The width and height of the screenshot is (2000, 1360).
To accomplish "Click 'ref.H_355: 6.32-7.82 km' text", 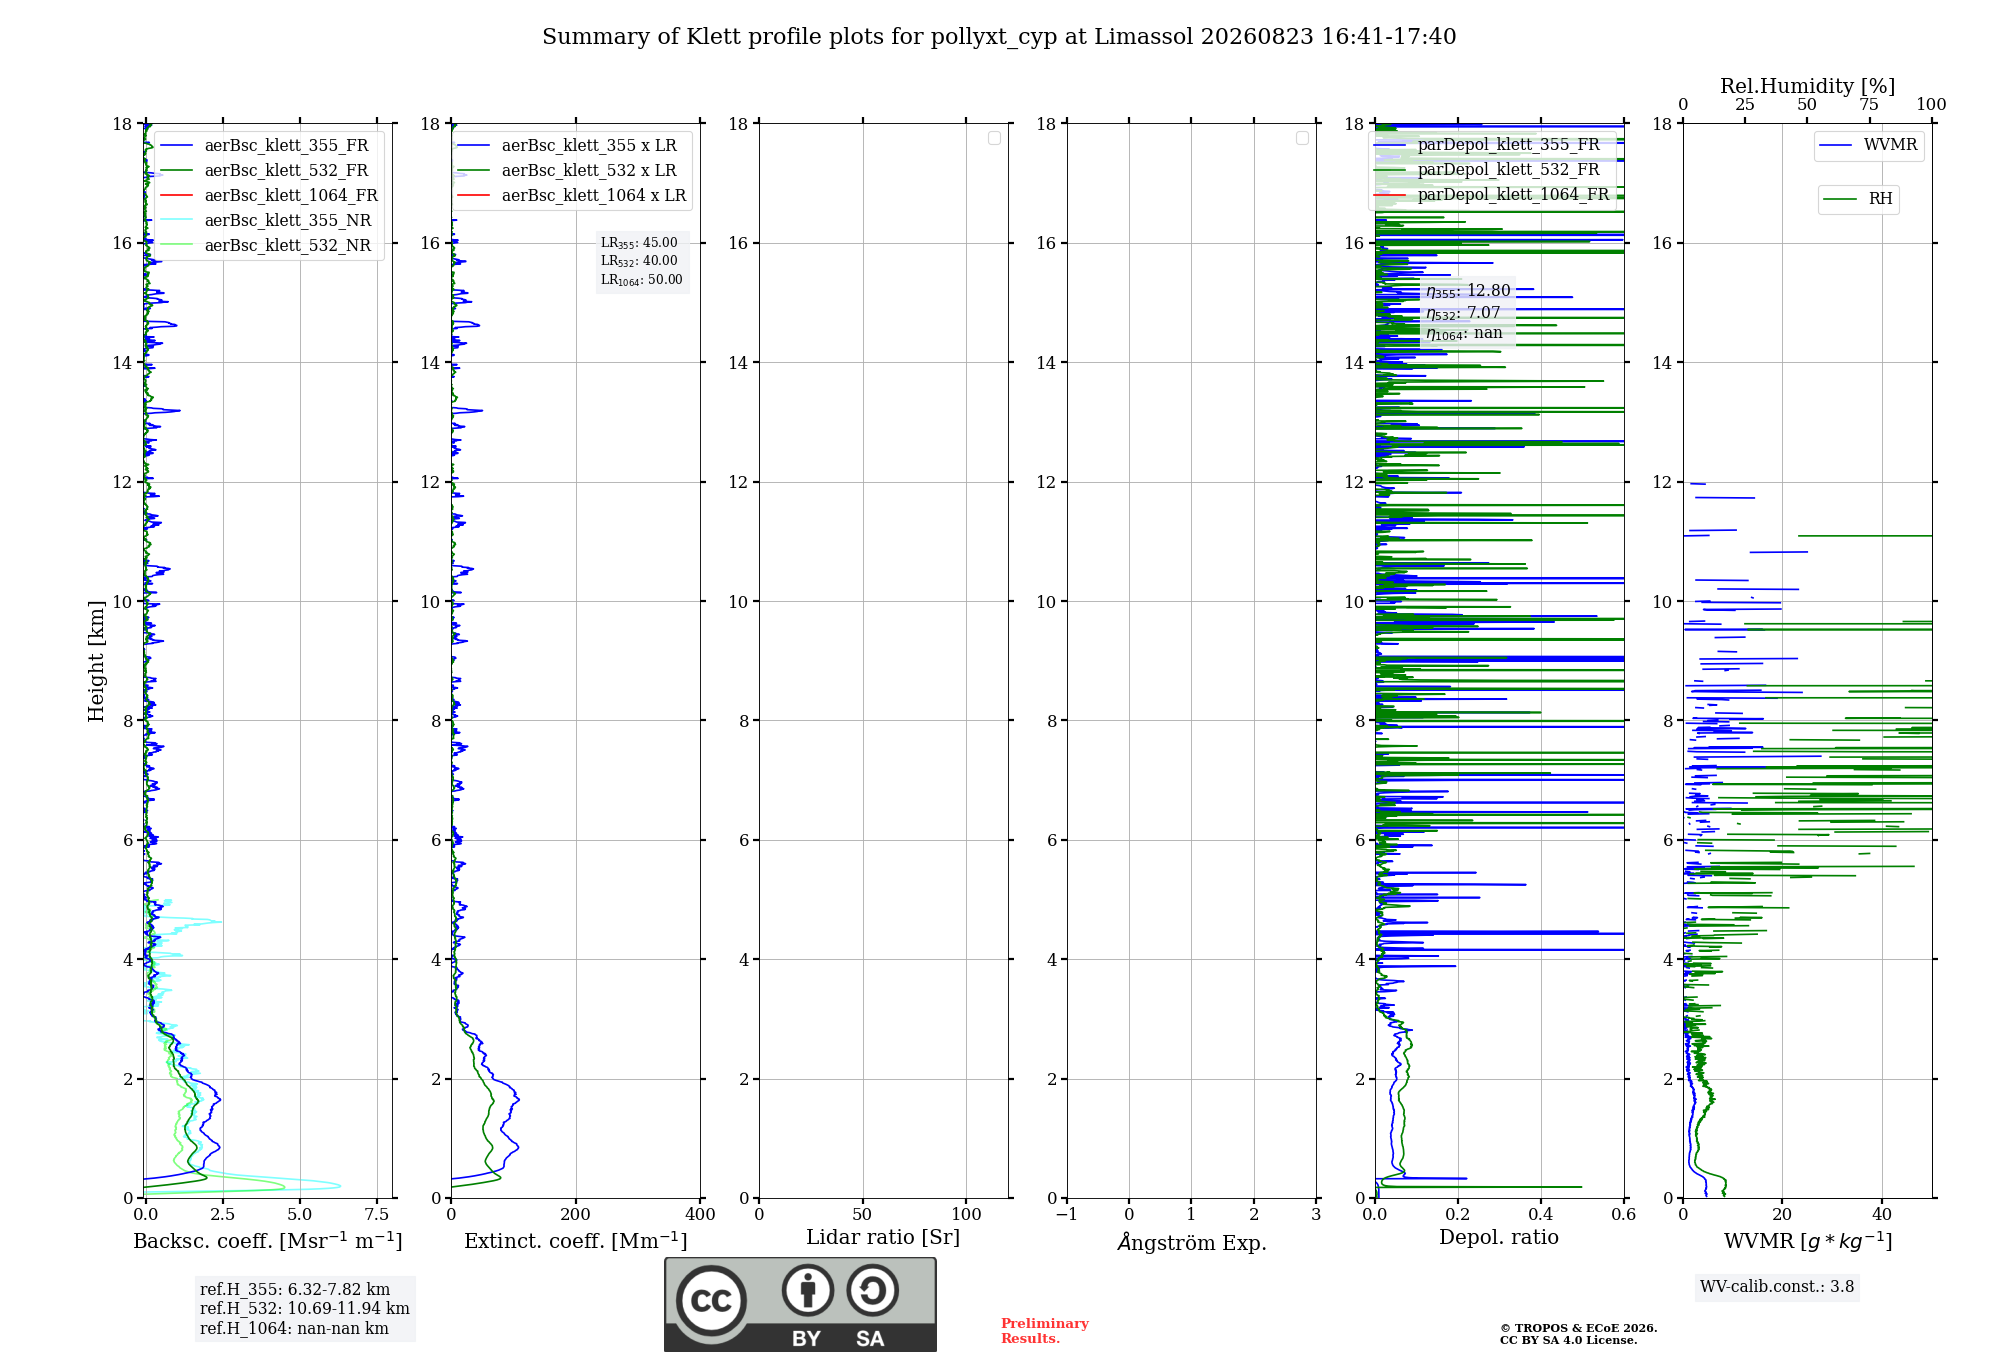I will [x=295, y=1290].
